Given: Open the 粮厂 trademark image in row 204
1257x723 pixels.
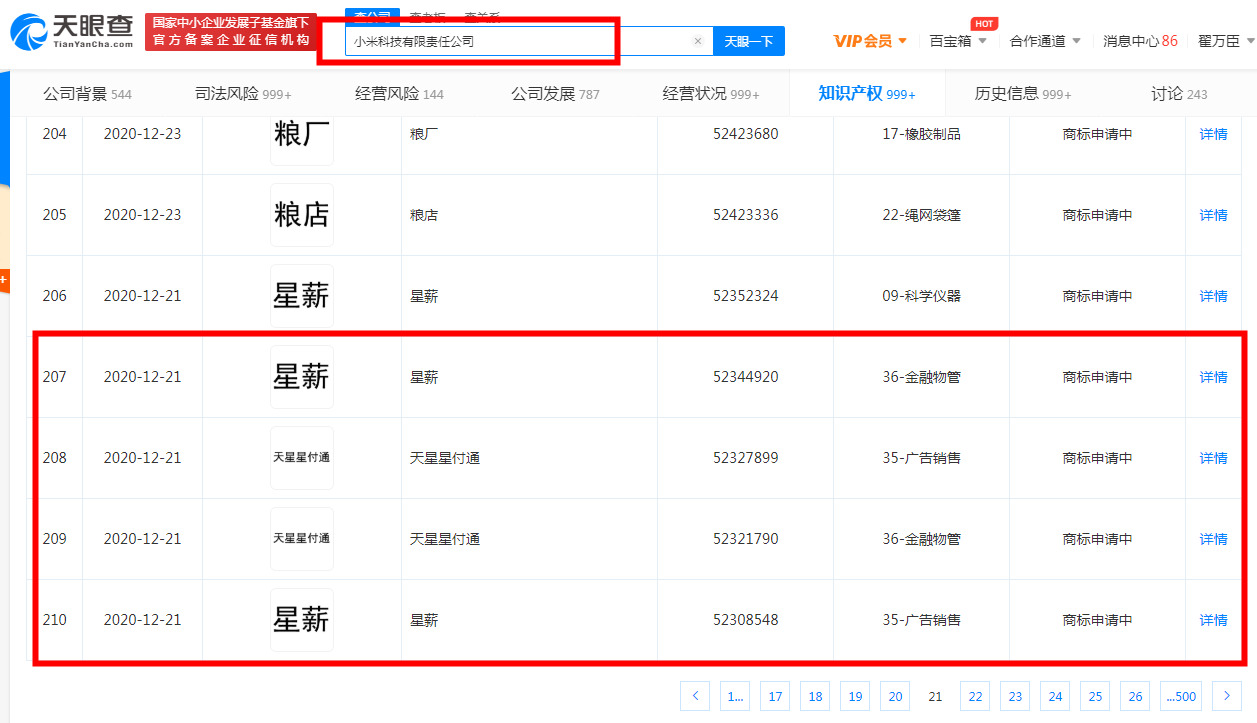Looking at the screenshot, I should (302, 136).
